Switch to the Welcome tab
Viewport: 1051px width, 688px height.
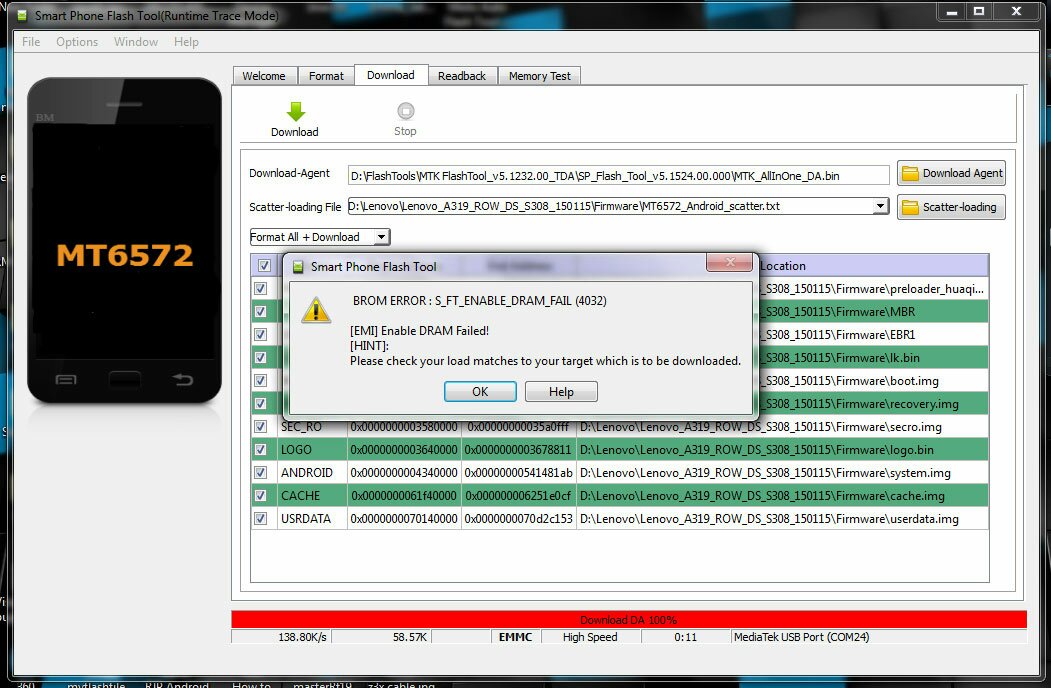(264, 76)
